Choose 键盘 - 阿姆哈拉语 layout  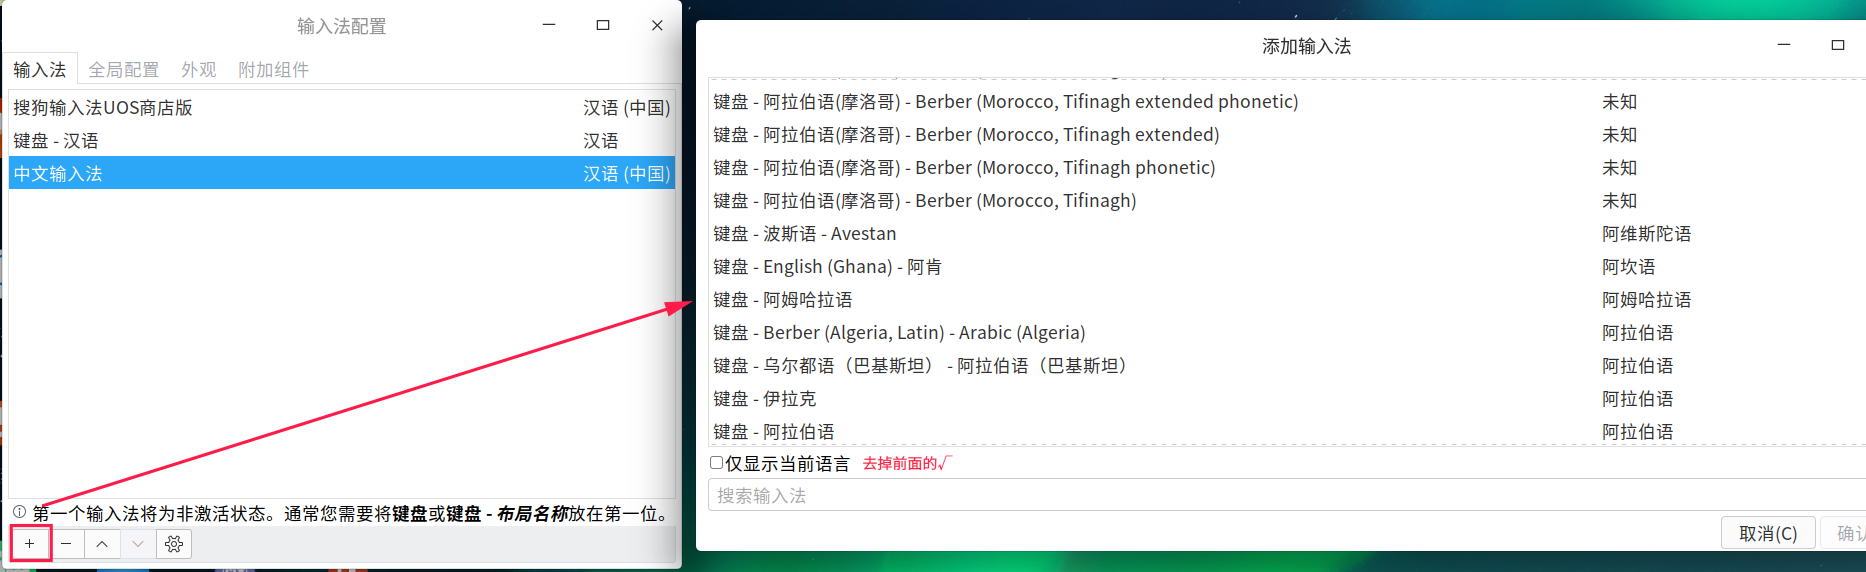1287,300
